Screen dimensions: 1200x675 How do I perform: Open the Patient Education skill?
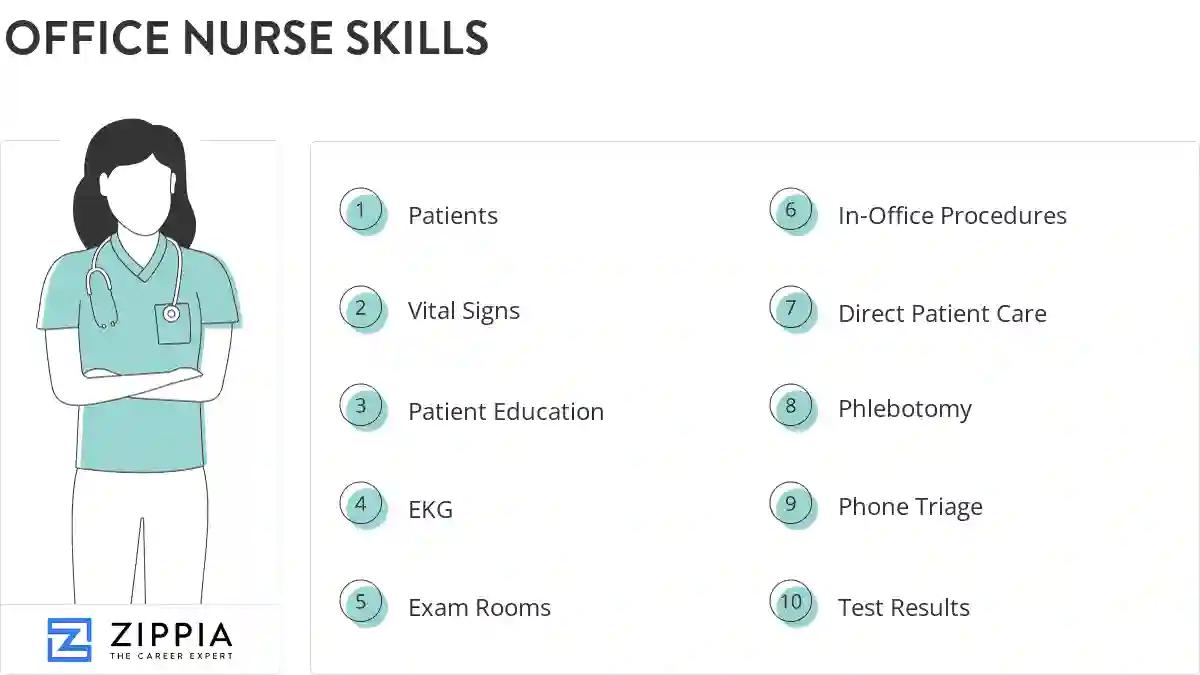click(506, 412)
